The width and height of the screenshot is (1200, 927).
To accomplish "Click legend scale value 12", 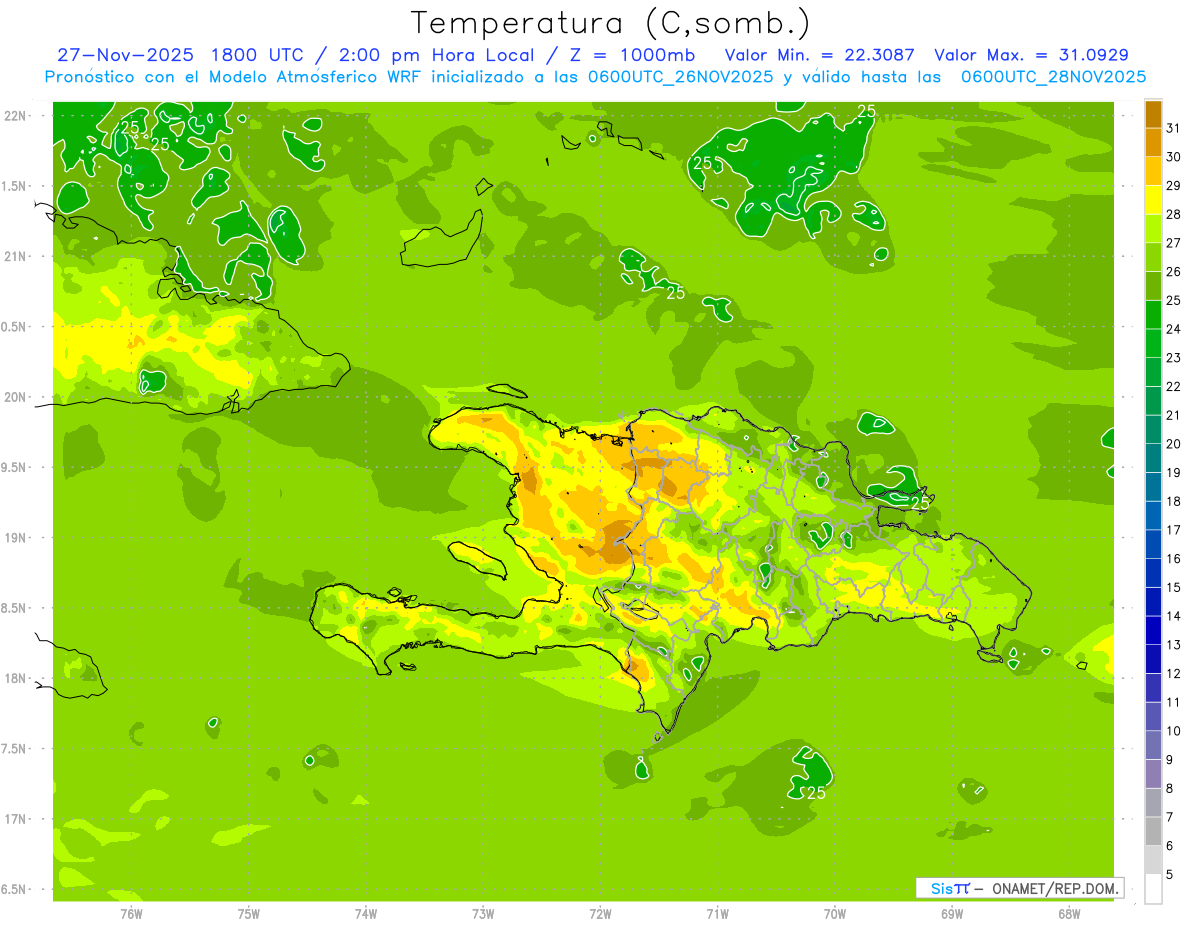I will pyautogui.click(x=1173, y=674).
